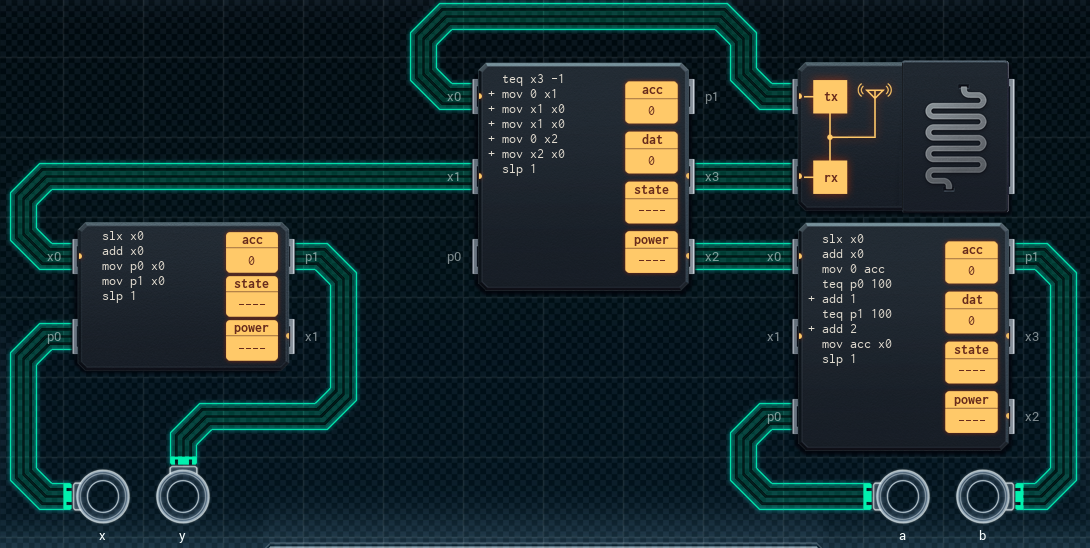Click the round connector labeled x
This screenshot has height=548, width=1090.
(102, 495)
